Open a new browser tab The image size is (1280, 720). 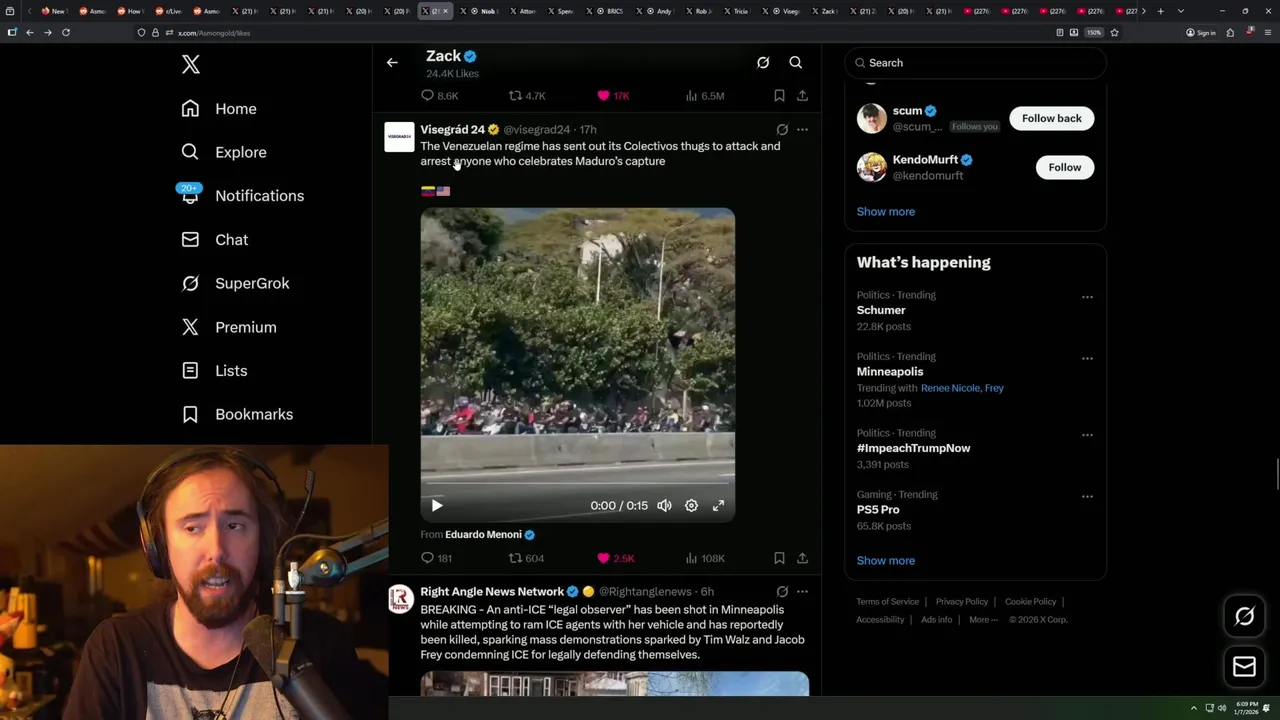click(1160, 11)
